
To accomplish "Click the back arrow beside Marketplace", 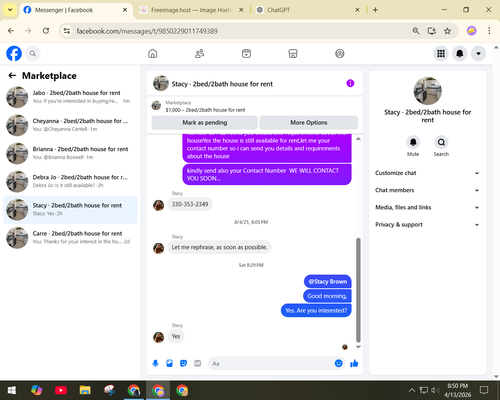I will click(12, 76).
